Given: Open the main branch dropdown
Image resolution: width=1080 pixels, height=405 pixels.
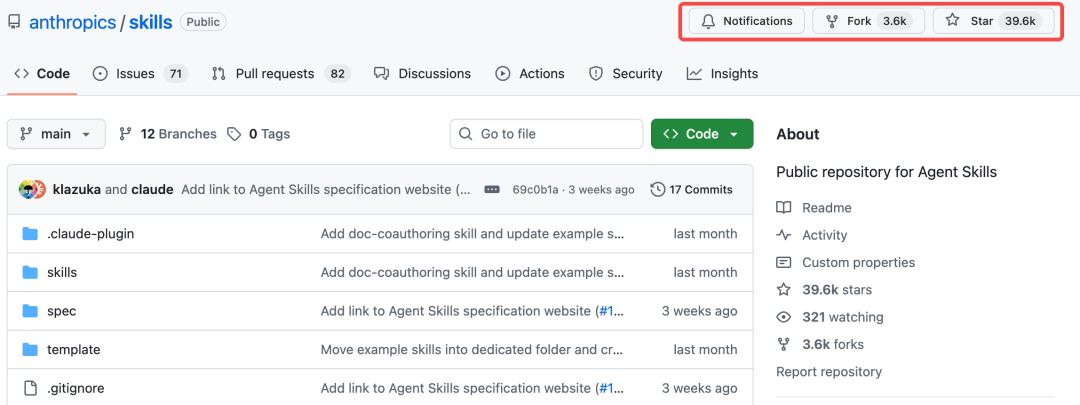Looking at the screenshot, I should pyautogui.click(x=56, y=134).
